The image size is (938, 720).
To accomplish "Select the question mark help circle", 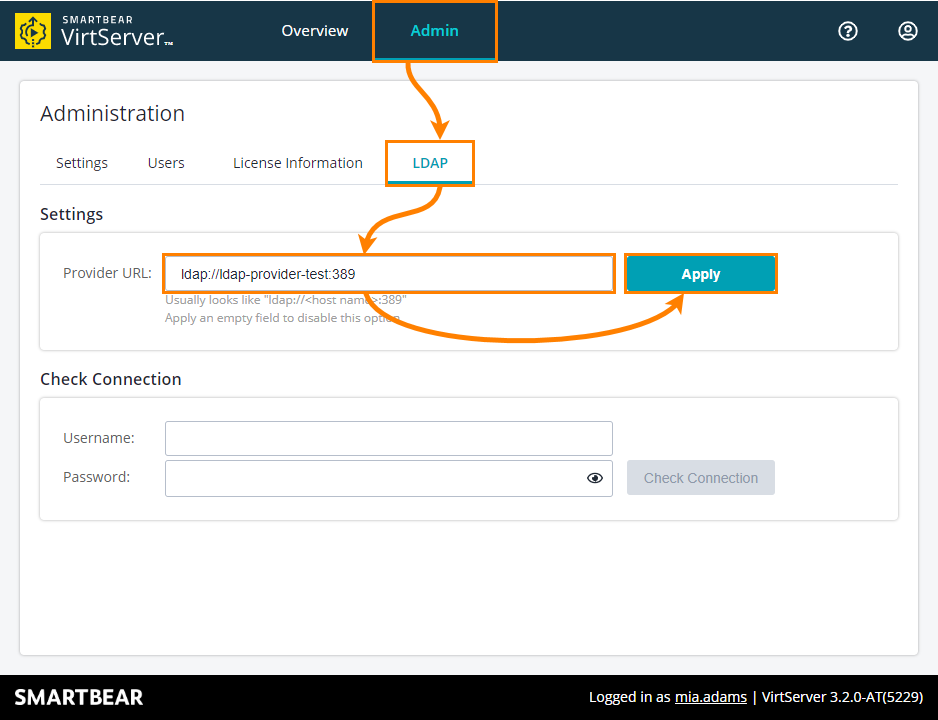I will (848, 31).
